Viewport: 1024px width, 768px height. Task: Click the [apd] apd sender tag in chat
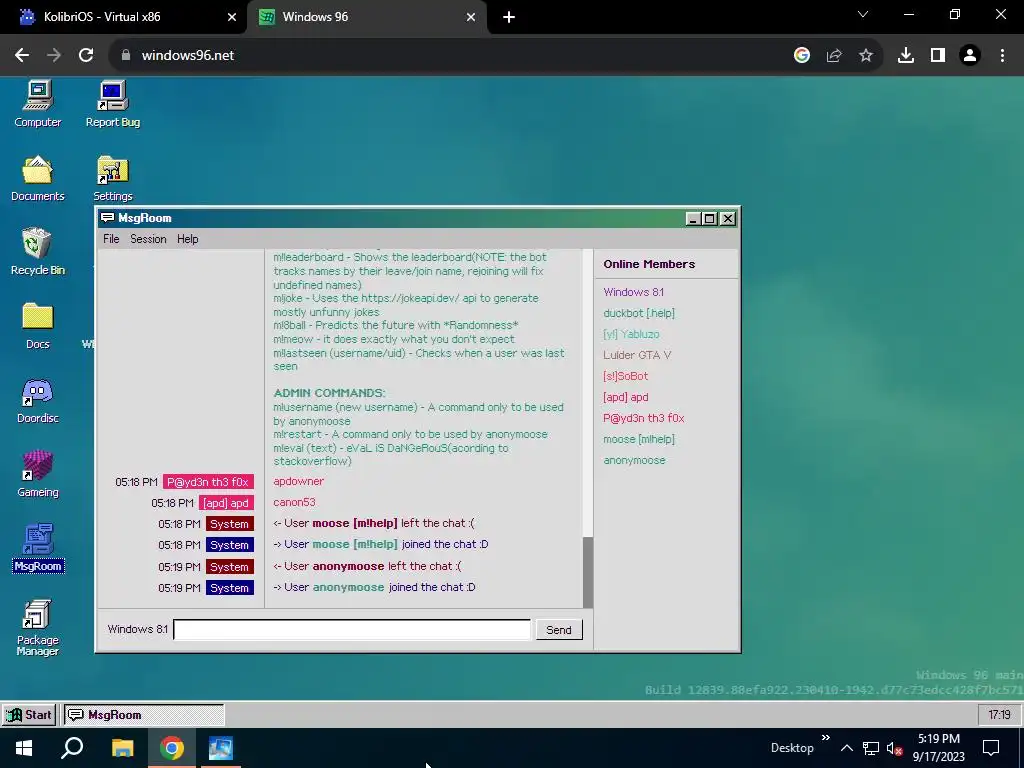coord(226,503)
